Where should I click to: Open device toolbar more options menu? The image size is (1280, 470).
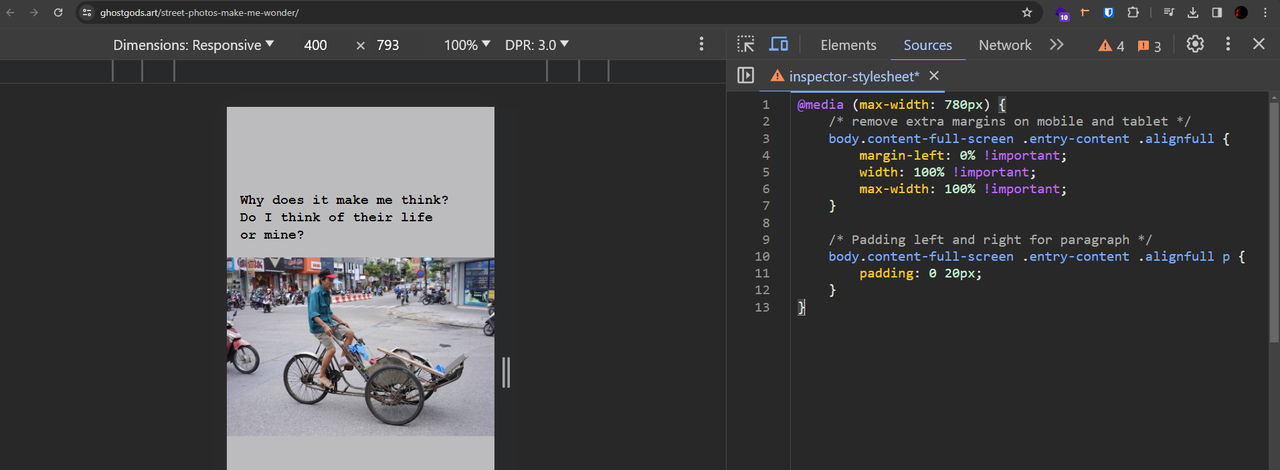pyautogui.click(x=701, y=44)
